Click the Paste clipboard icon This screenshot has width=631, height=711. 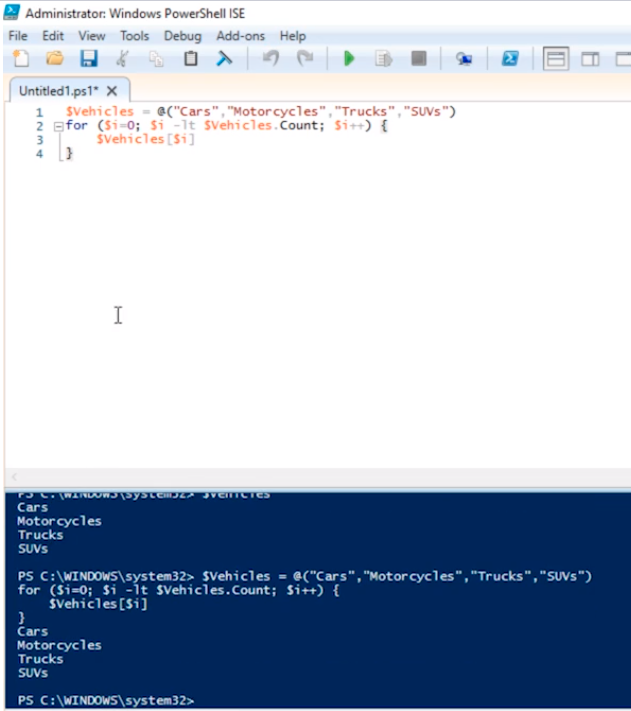click(190, 59)
